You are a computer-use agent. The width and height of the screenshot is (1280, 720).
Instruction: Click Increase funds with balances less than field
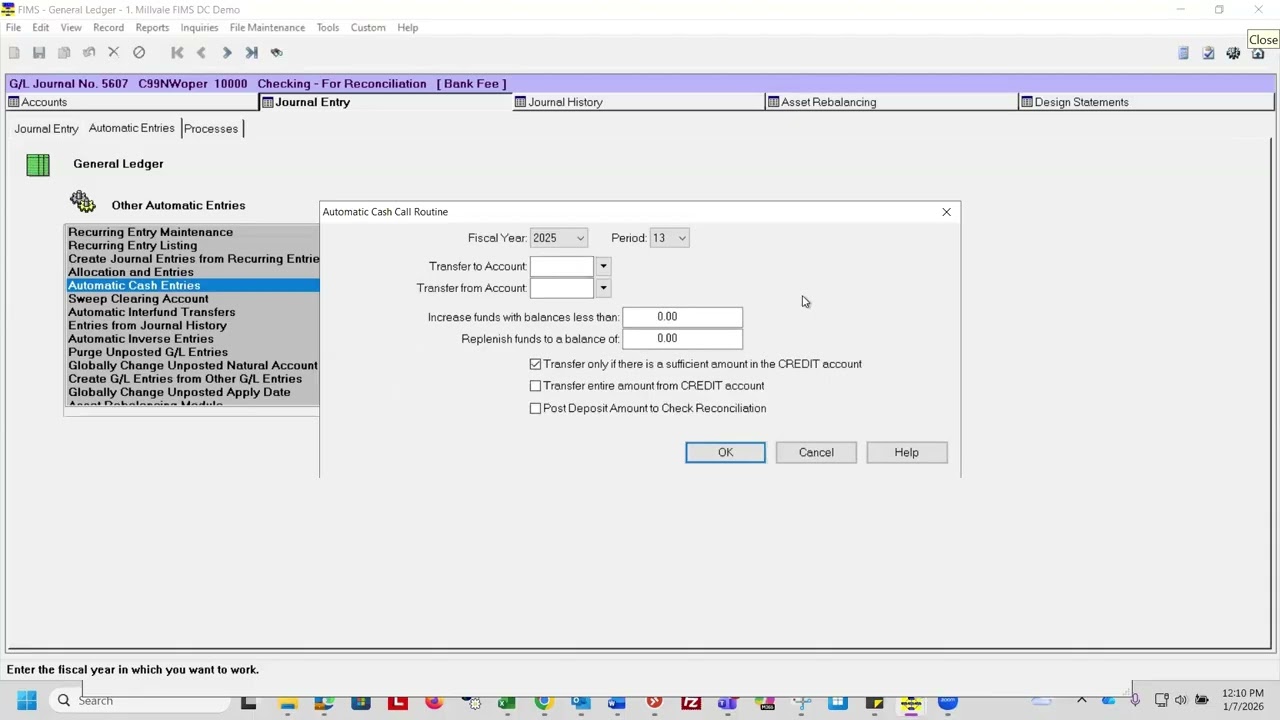pyautogui.click(x=682, y=317)
